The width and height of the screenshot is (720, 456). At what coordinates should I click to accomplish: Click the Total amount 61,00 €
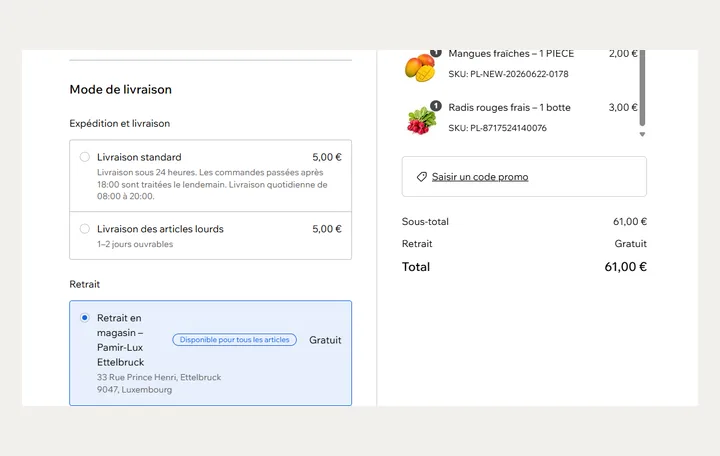[x=625, y=267]
